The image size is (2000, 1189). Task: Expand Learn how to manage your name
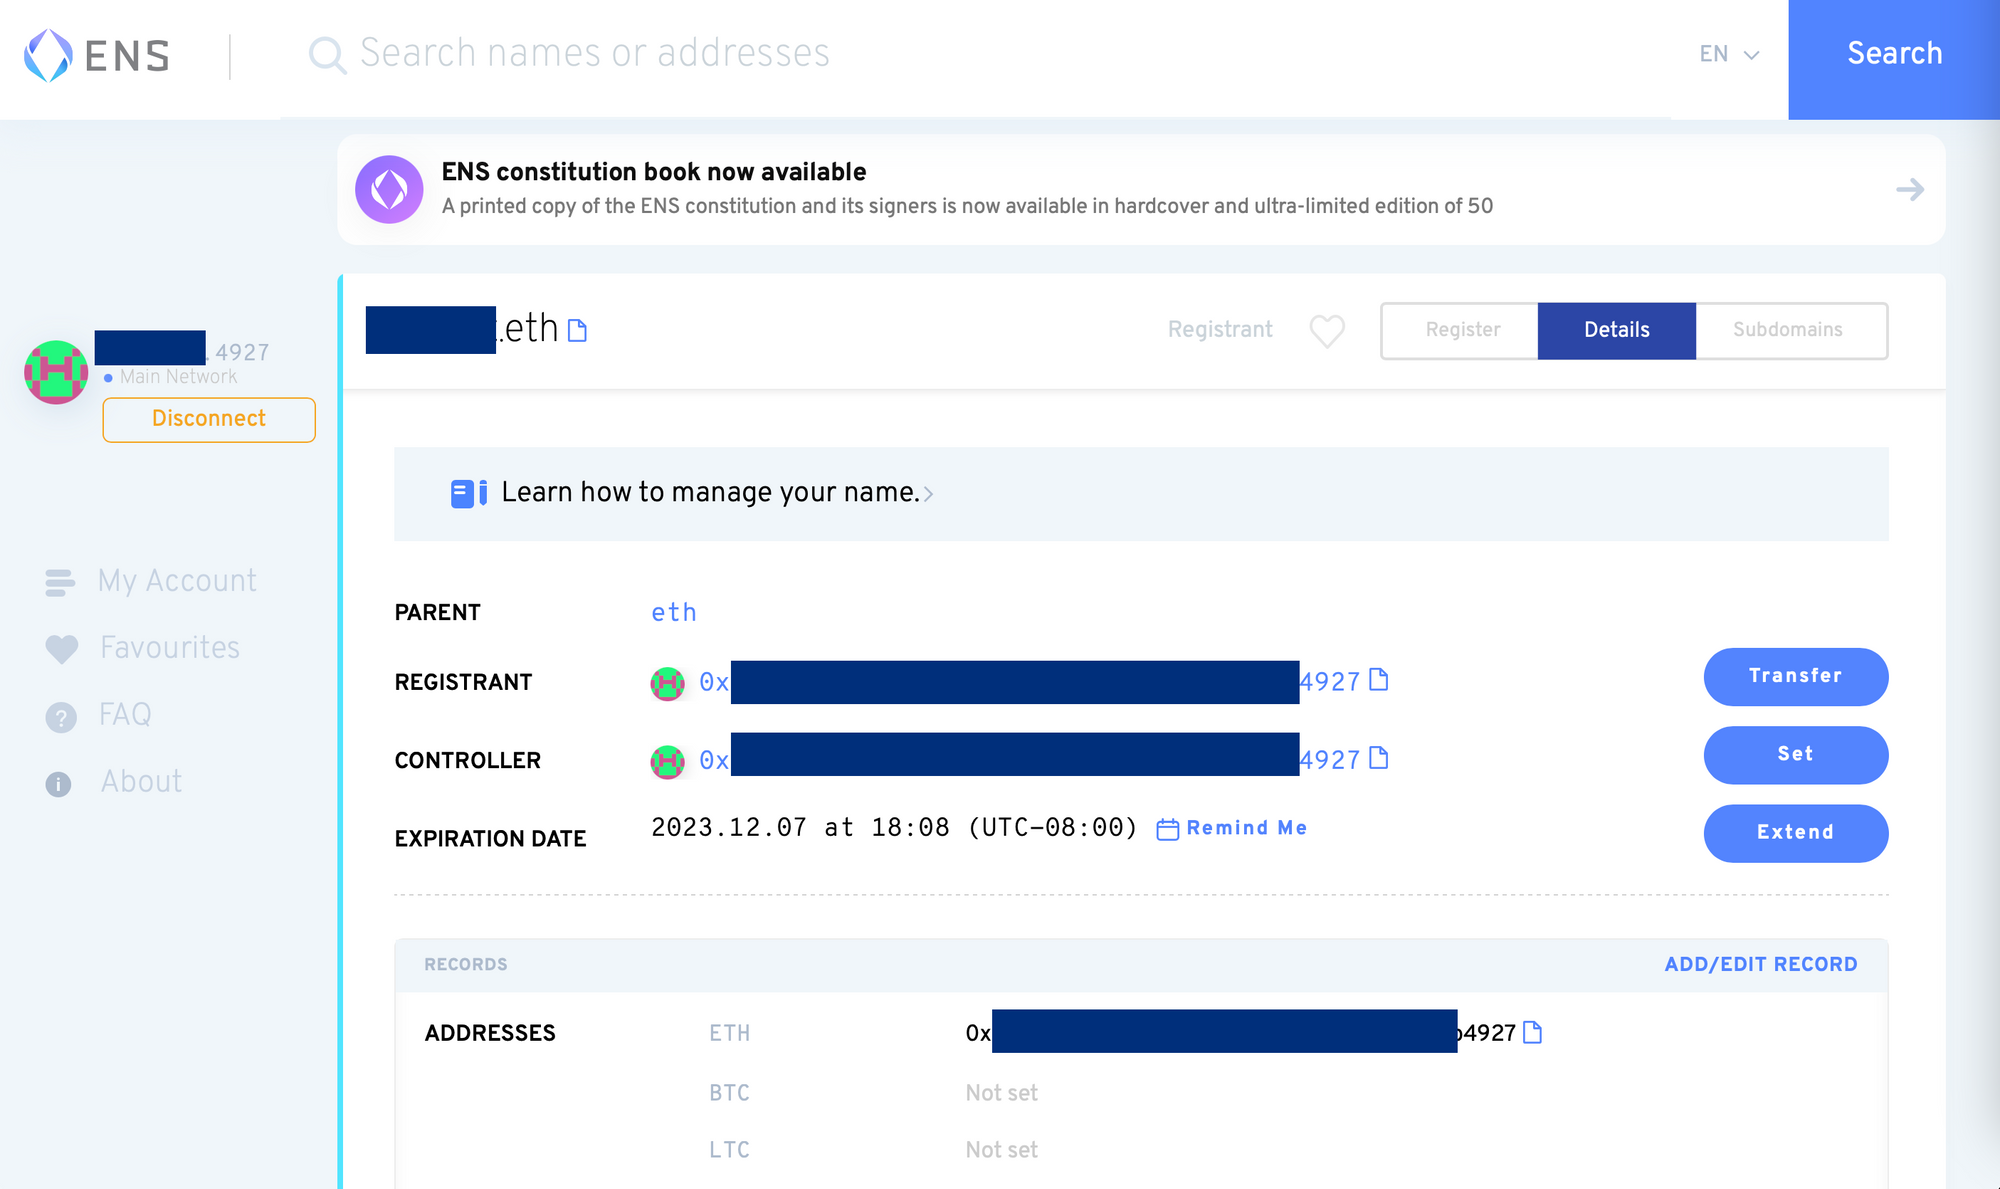click(716, 493)
